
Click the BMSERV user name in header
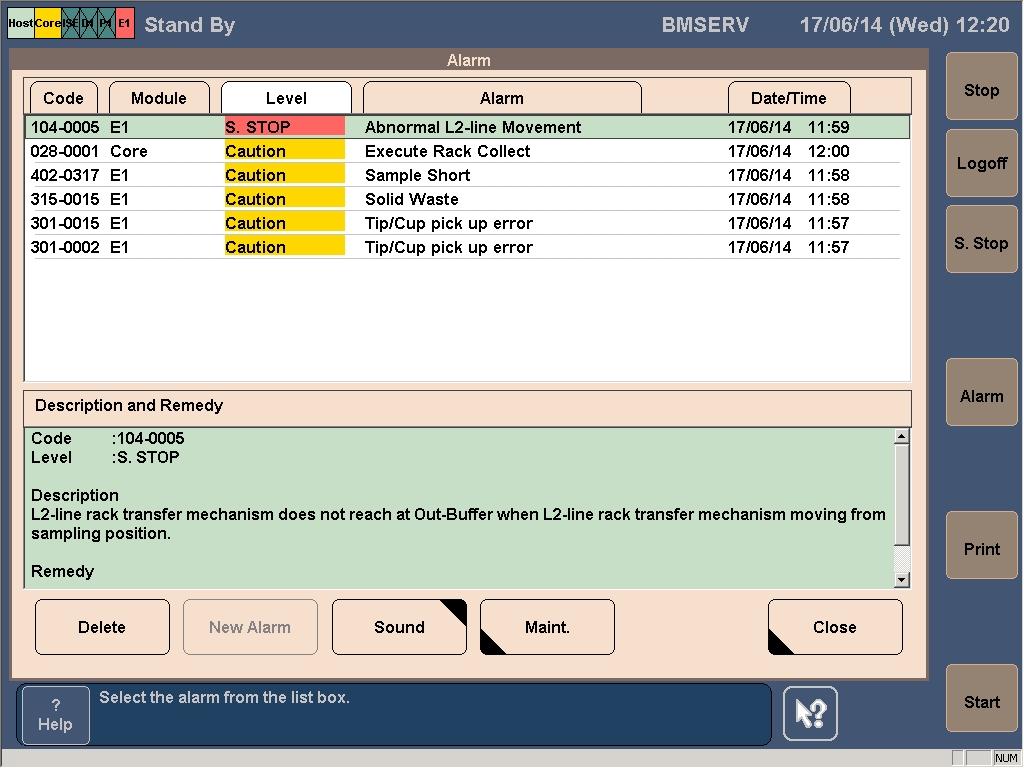[x=705, y=25]
